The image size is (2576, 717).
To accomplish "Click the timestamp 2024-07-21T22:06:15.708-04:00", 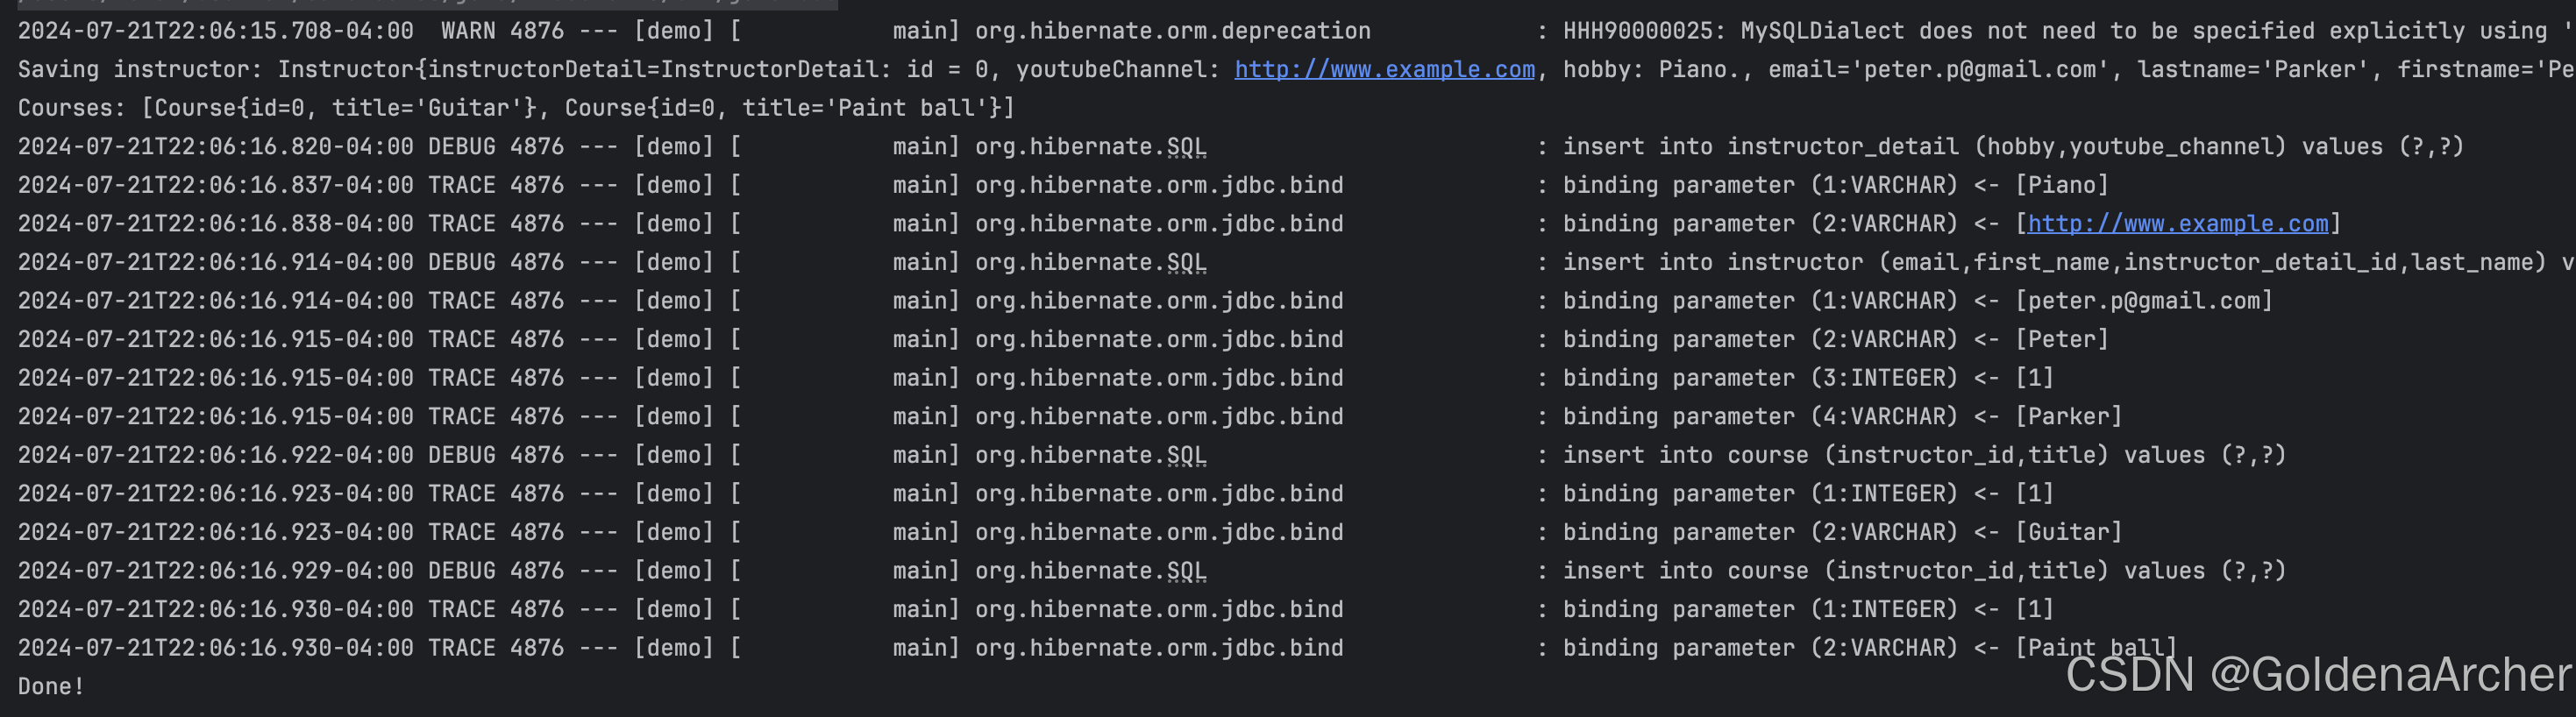I will click(x=216, y=31).
